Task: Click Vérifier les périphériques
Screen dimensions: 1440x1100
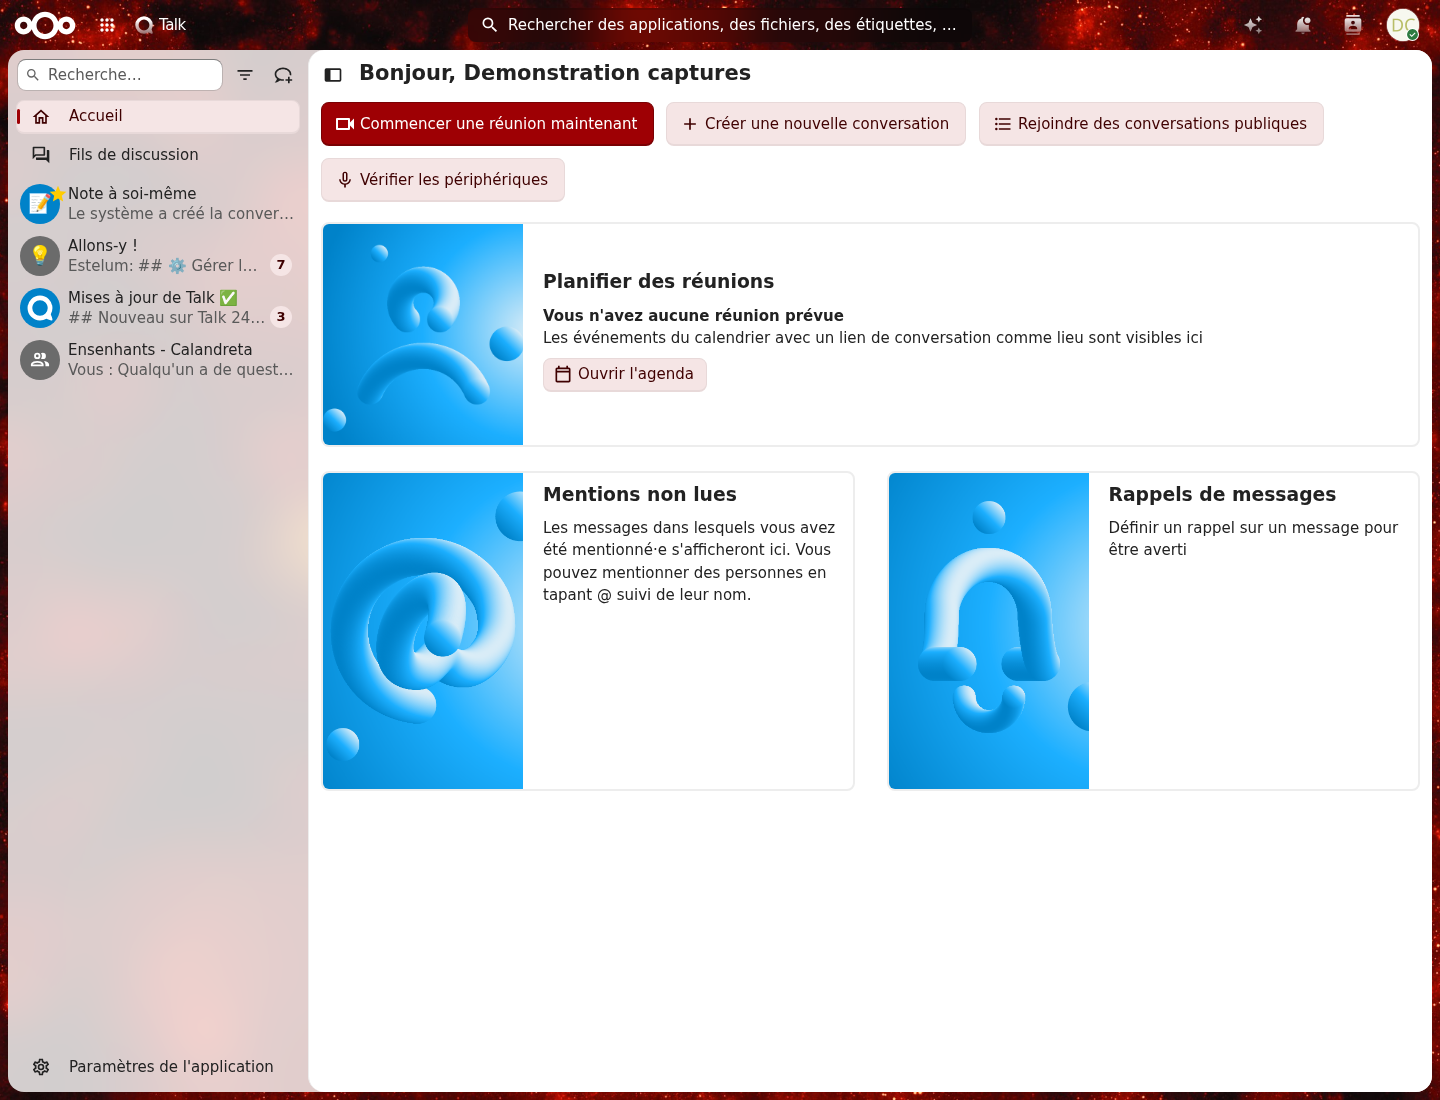Action: point(443,180)
